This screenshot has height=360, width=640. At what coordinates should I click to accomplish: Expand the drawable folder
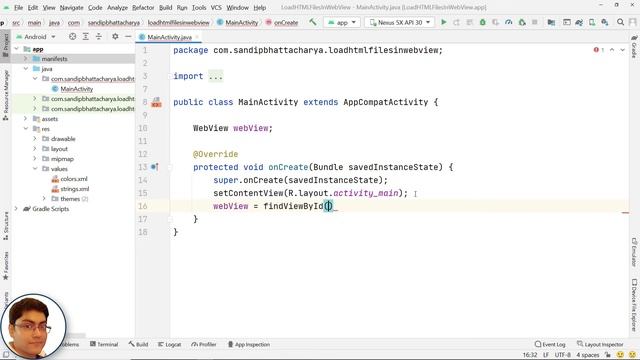coord(35,139)
